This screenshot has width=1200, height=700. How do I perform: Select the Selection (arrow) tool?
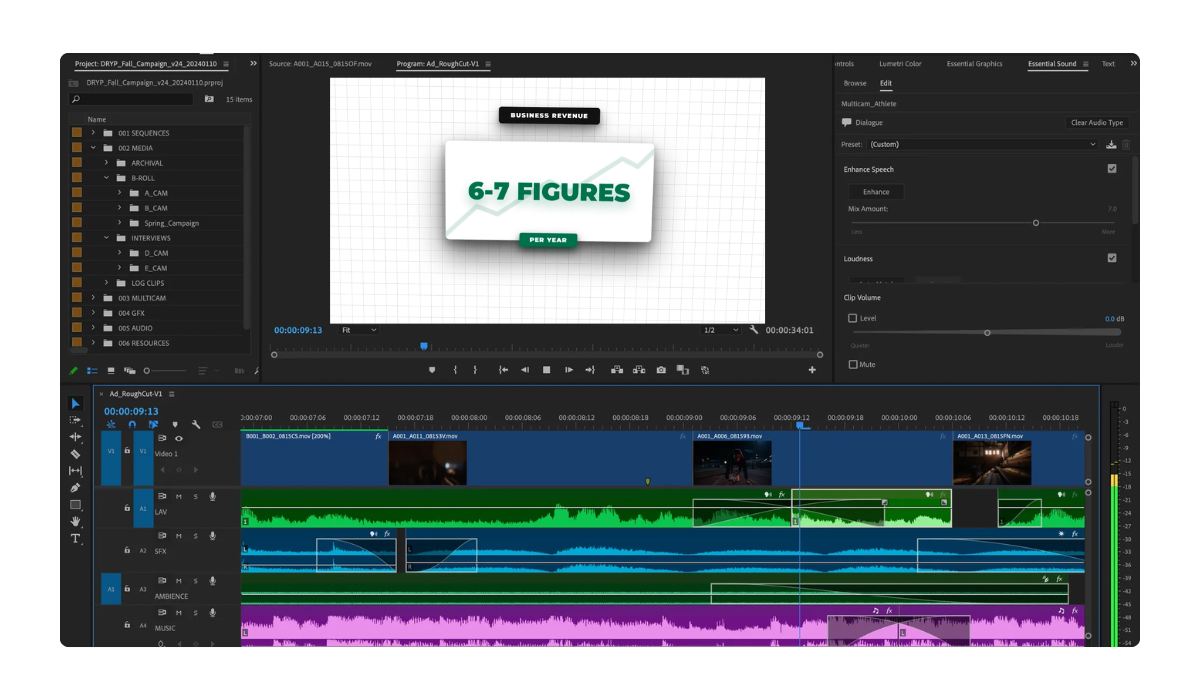[75, 404]
